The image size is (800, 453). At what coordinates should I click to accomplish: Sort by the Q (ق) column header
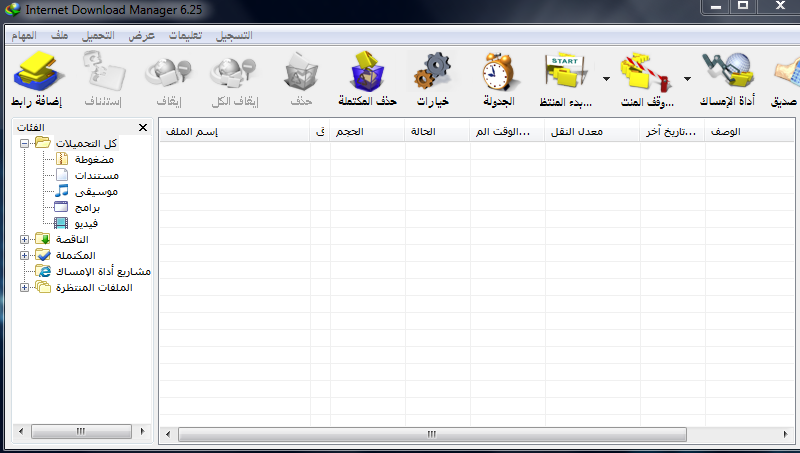(320, 132)
